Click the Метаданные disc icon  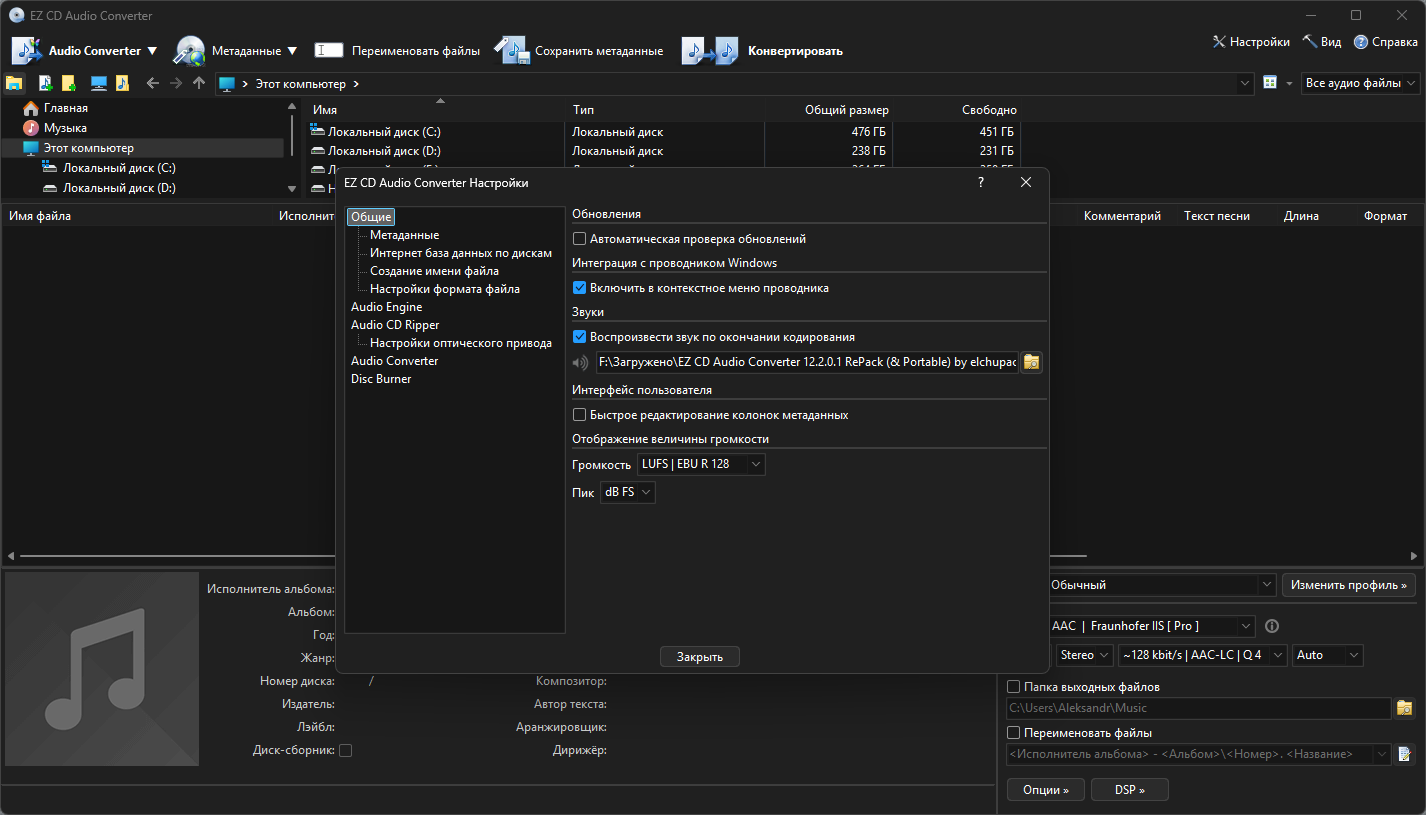tap(189, 51)
